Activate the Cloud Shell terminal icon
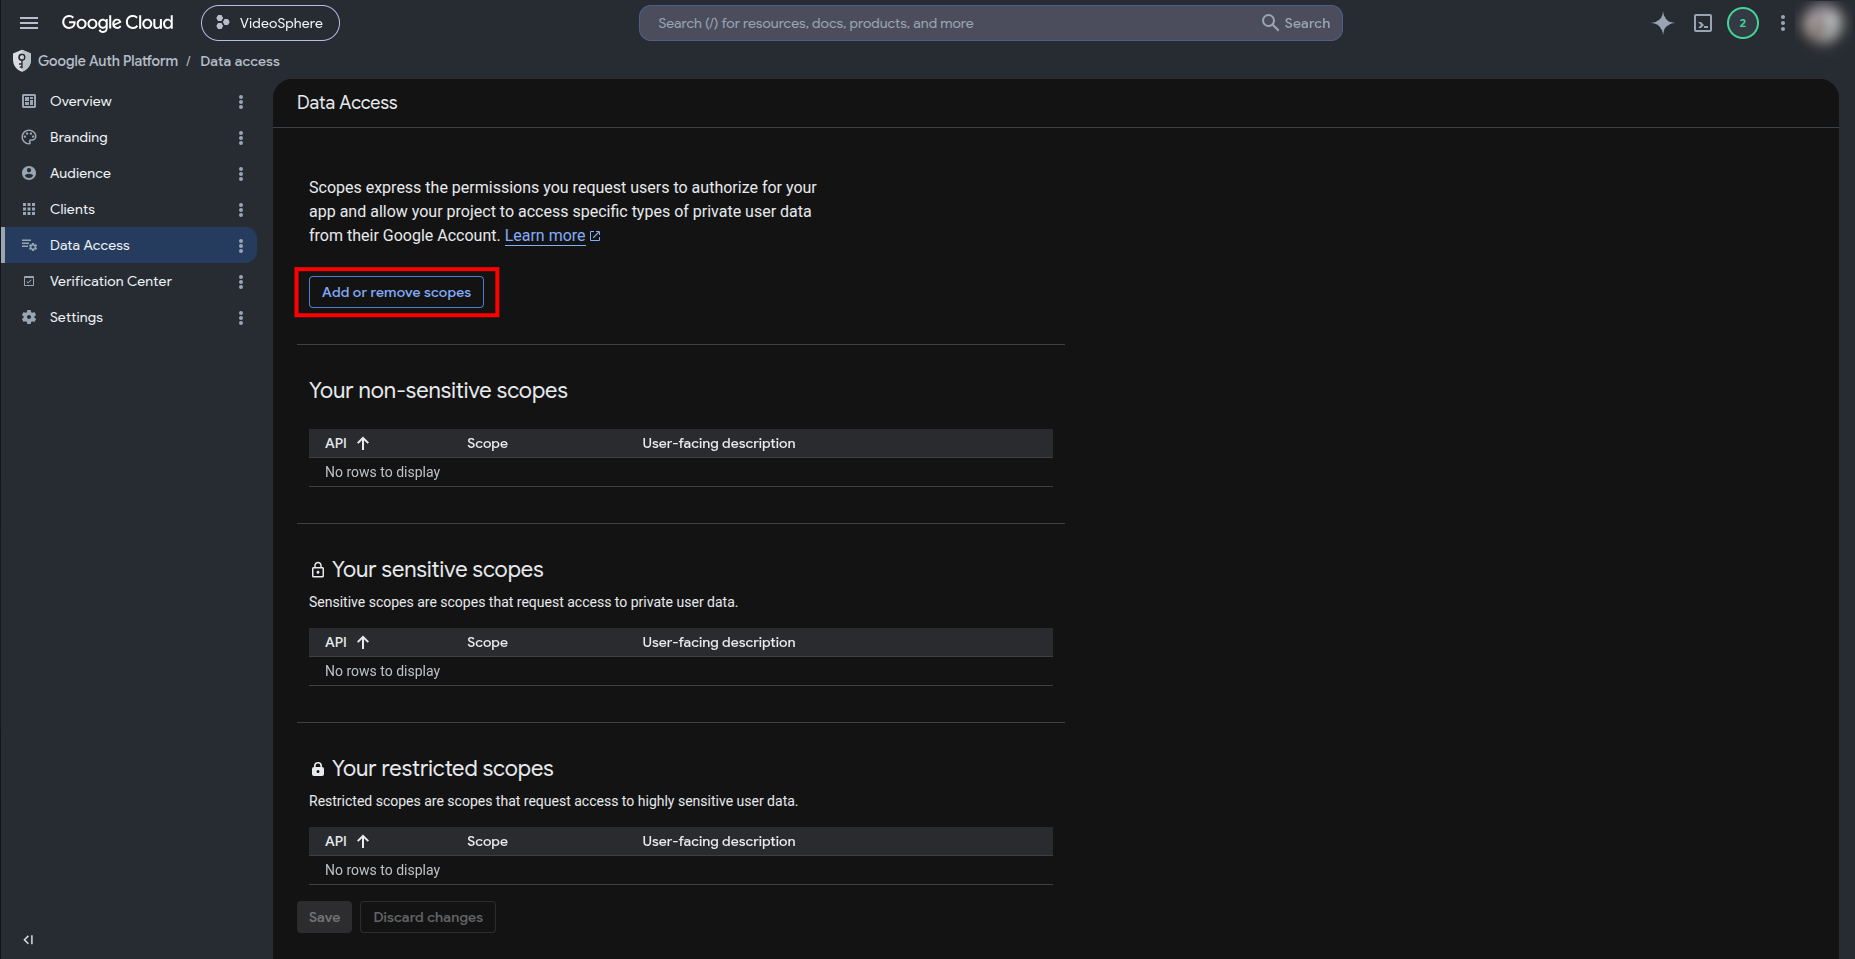 [x=1703, y=23]
